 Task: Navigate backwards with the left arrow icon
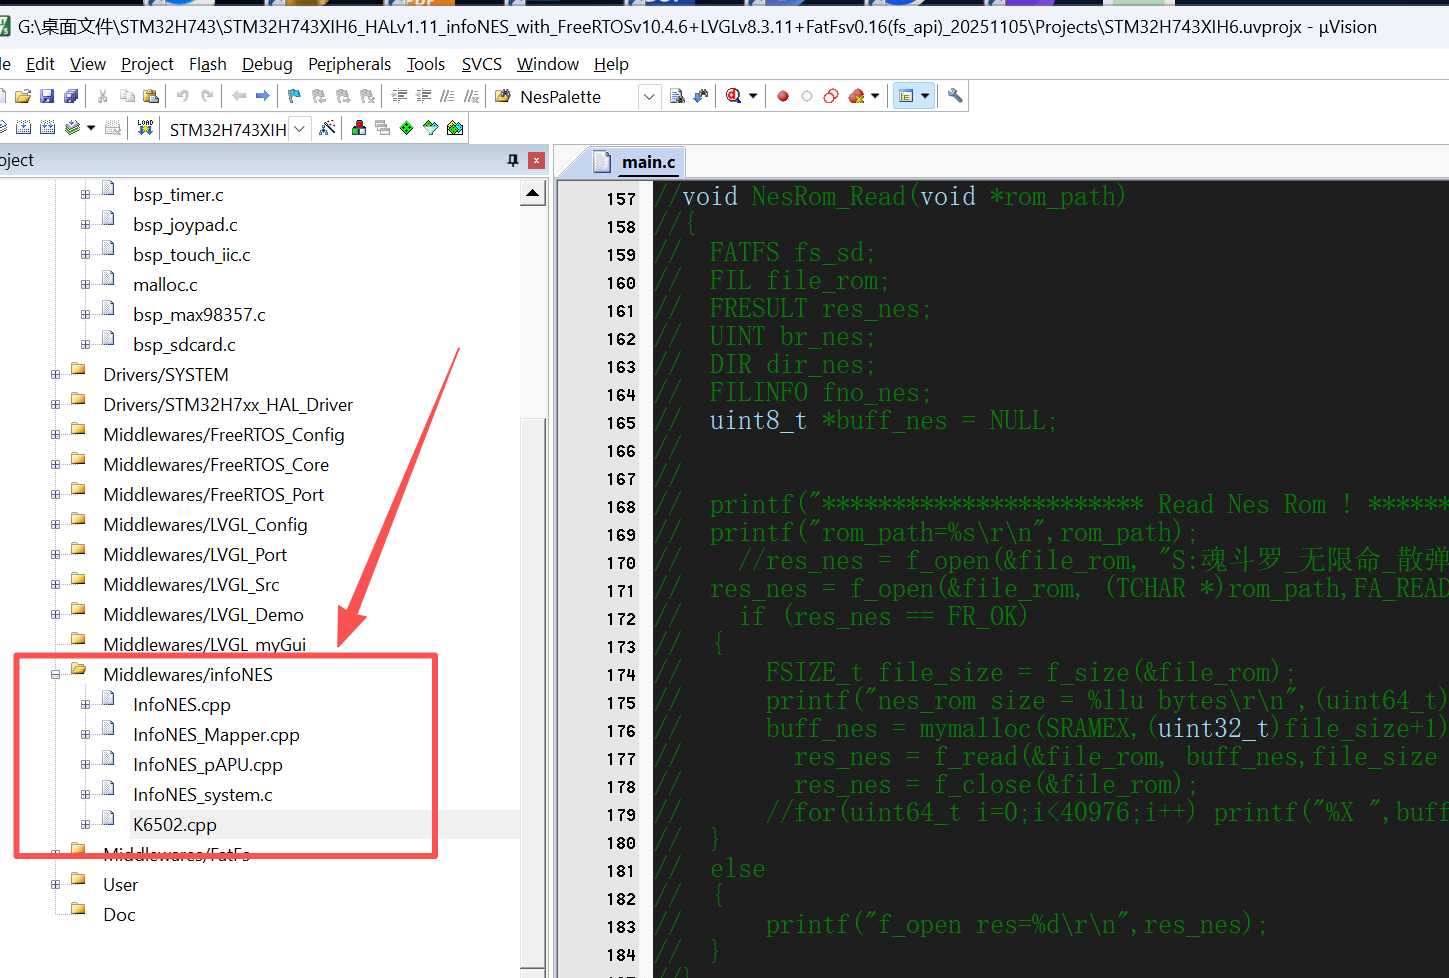239,96
